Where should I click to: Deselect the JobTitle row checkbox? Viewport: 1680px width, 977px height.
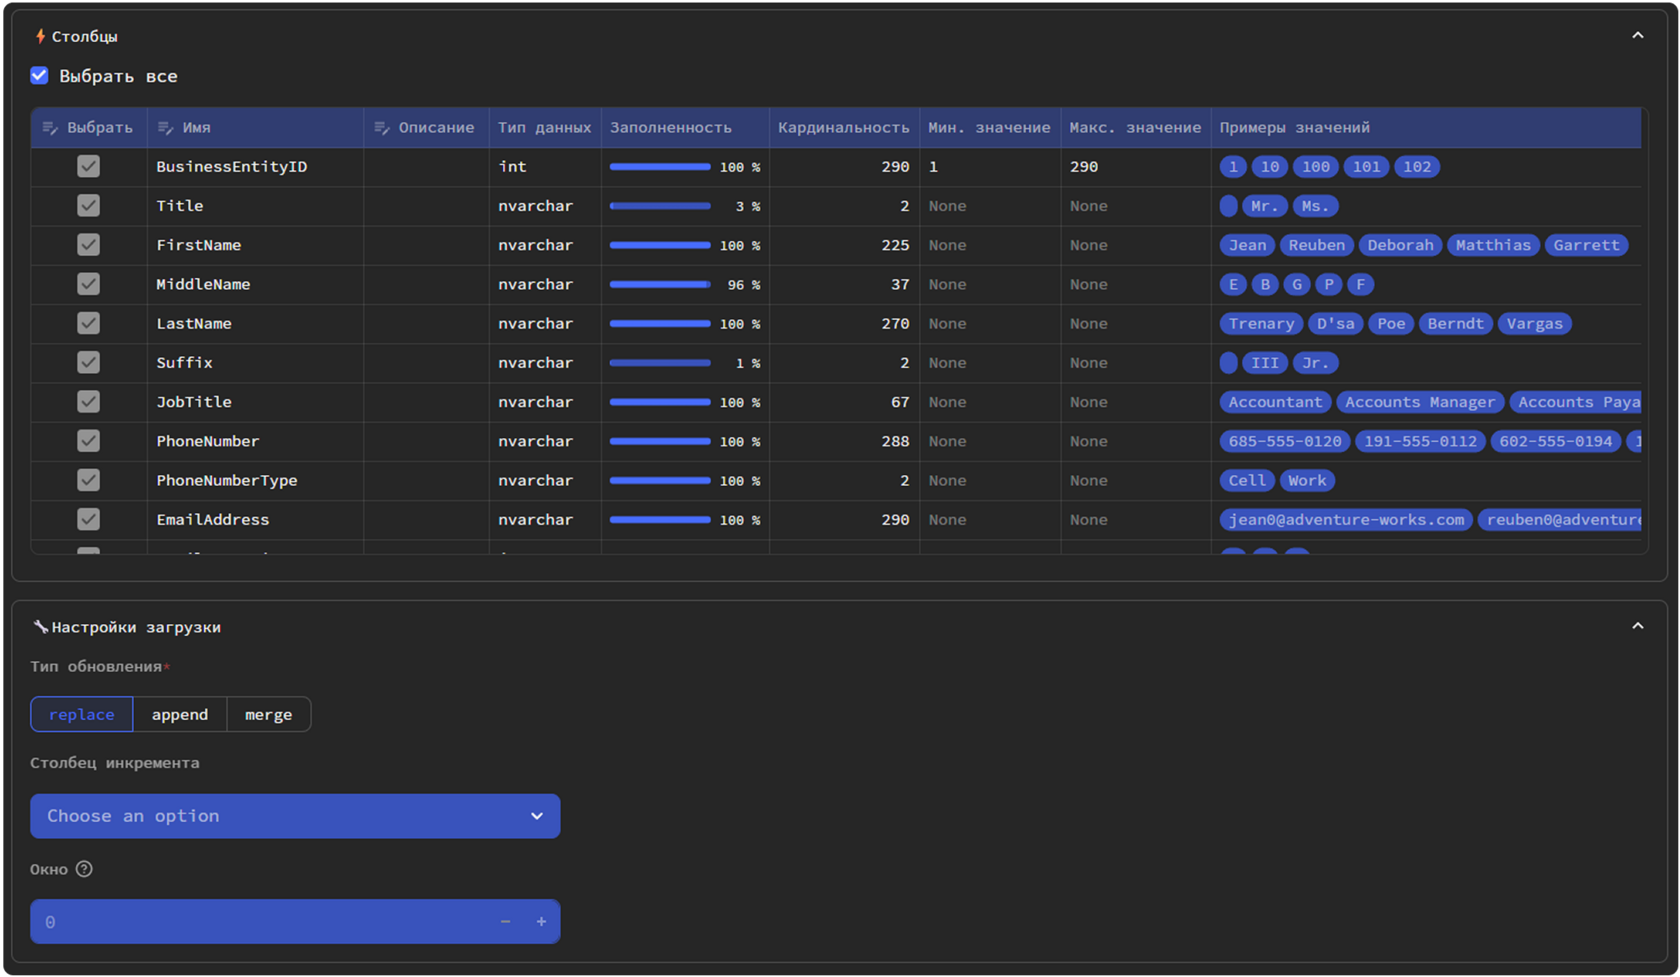pyautogui.click(x=88, y=402)
